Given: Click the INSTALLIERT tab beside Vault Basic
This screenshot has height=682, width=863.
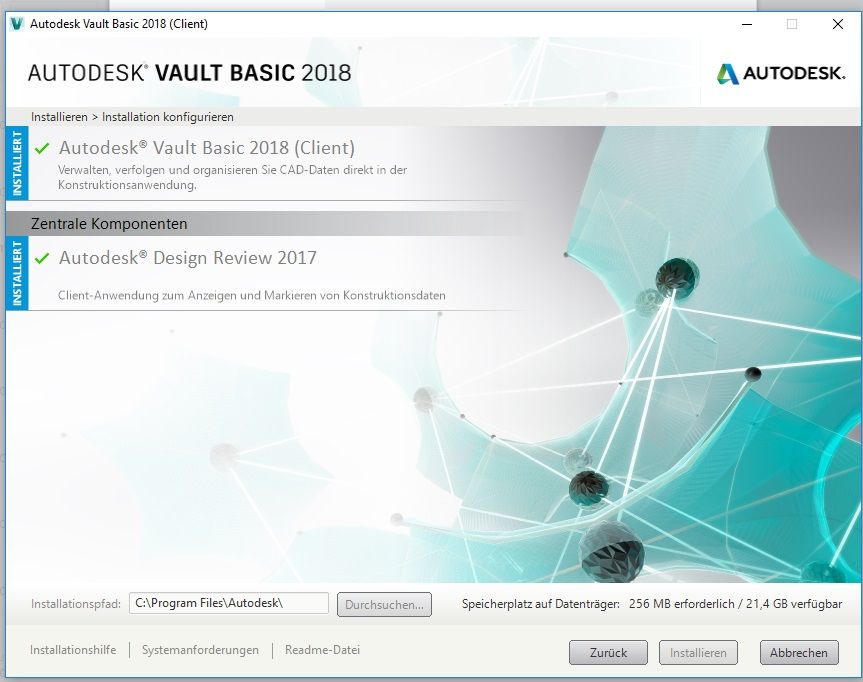Looking at the screenshot, I should 17,163.
